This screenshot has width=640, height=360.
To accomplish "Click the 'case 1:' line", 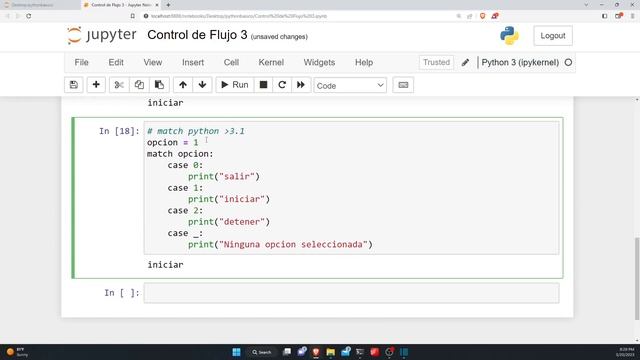I will pyautogui.click(x=185, y=188).
